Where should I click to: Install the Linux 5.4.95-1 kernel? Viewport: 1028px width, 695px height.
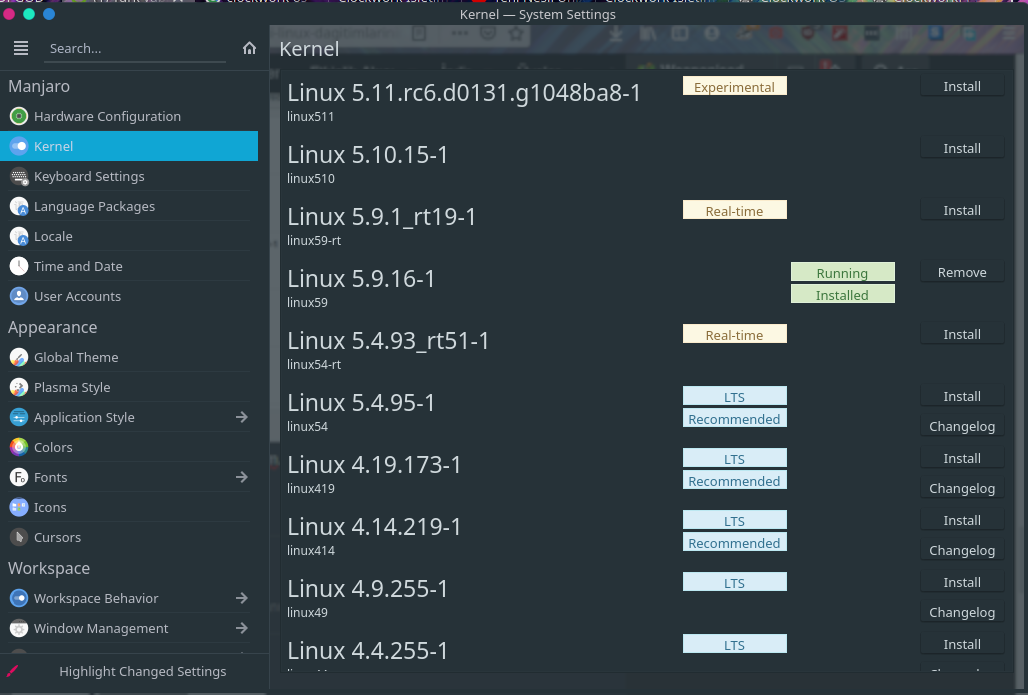point(962,396)
